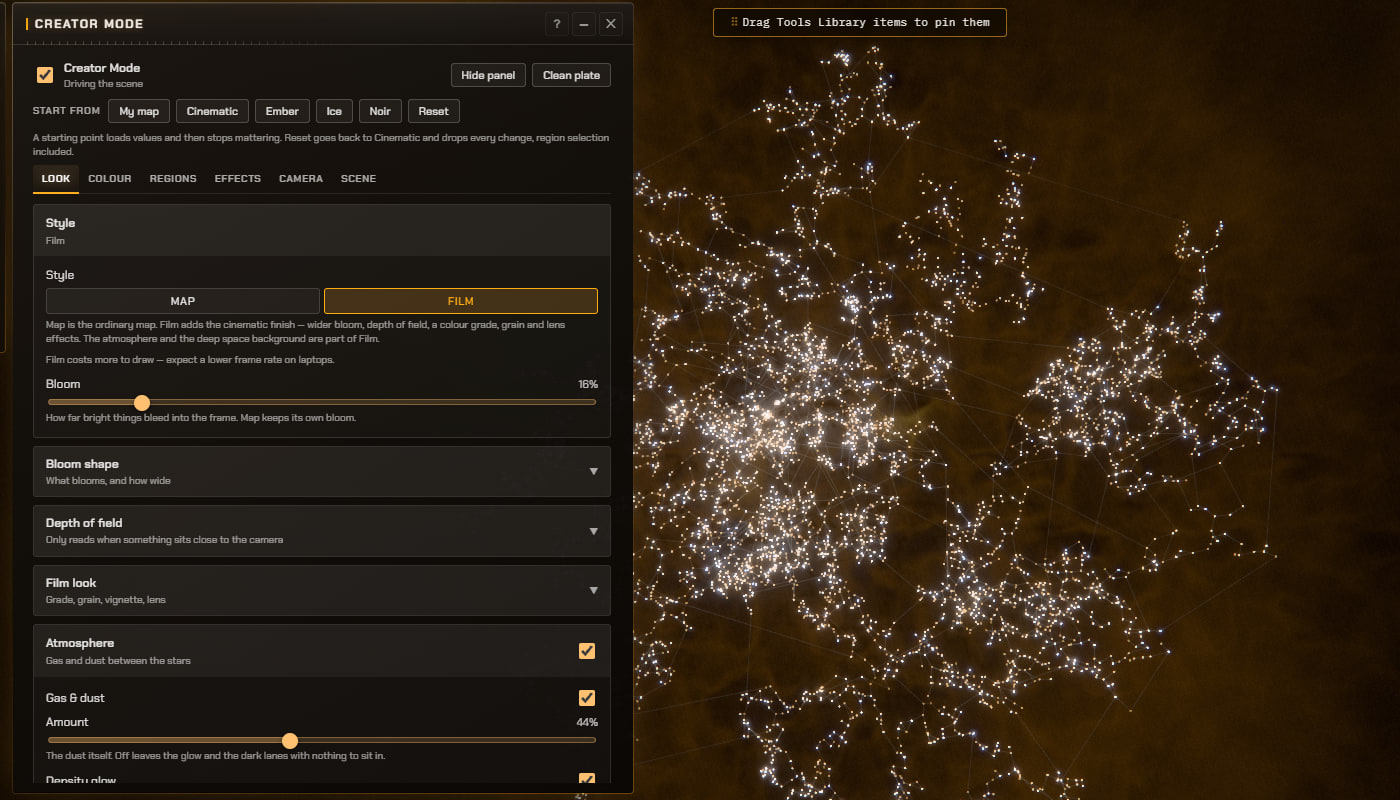Disable the Atmosphere checkbox
Screen dimensions: 1400x800
[x=587, y=651]
